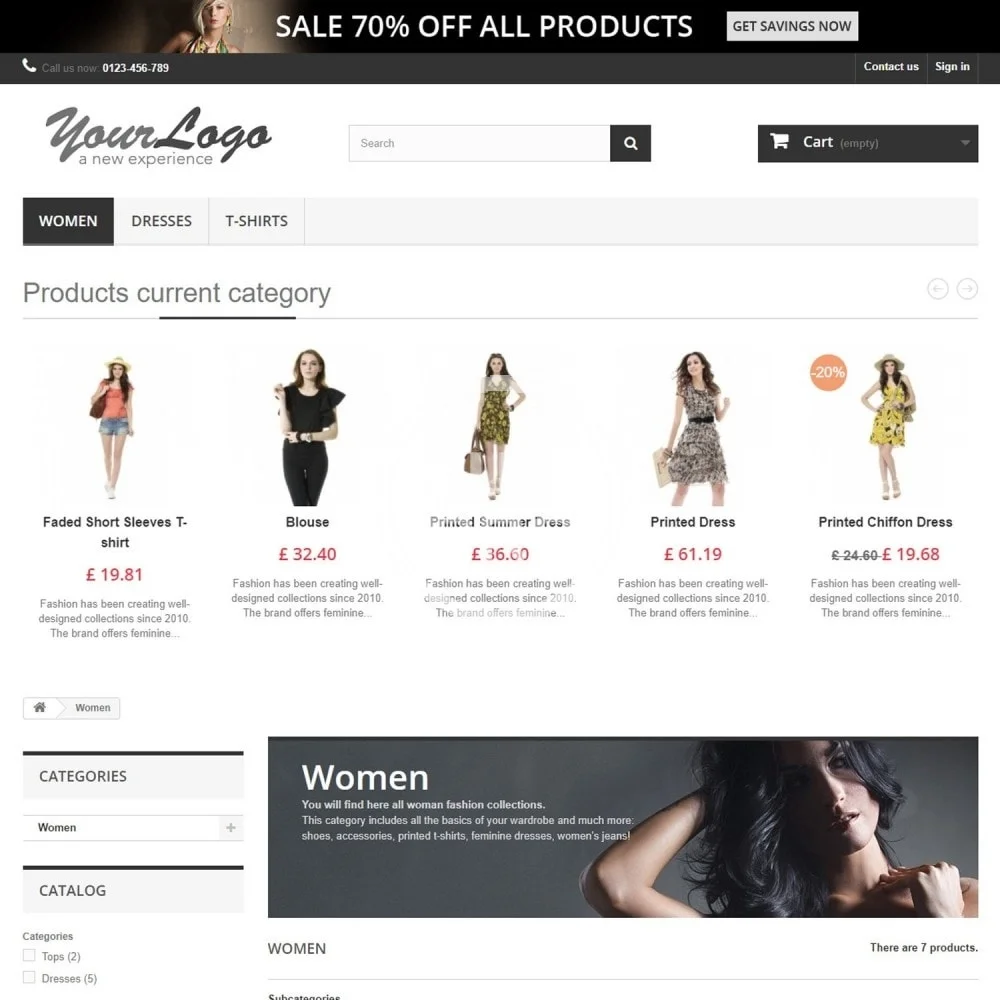Image resolution: width=1000 pixels, height=1000 pixels.
Task: Click the -20% discount badge
Action: 828,372
